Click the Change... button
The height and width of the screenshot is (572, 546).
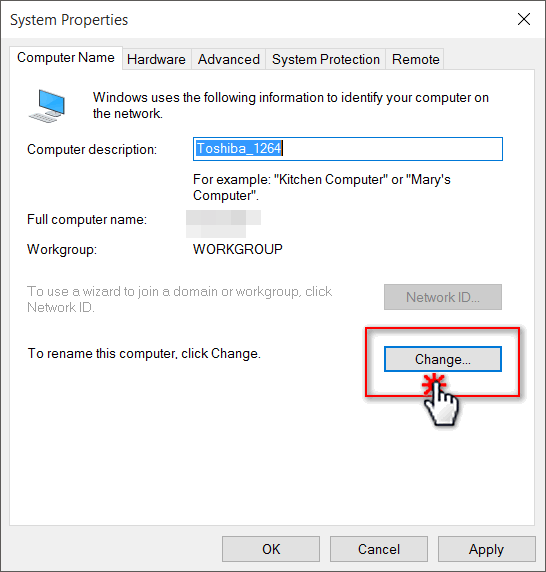point(443,359)
